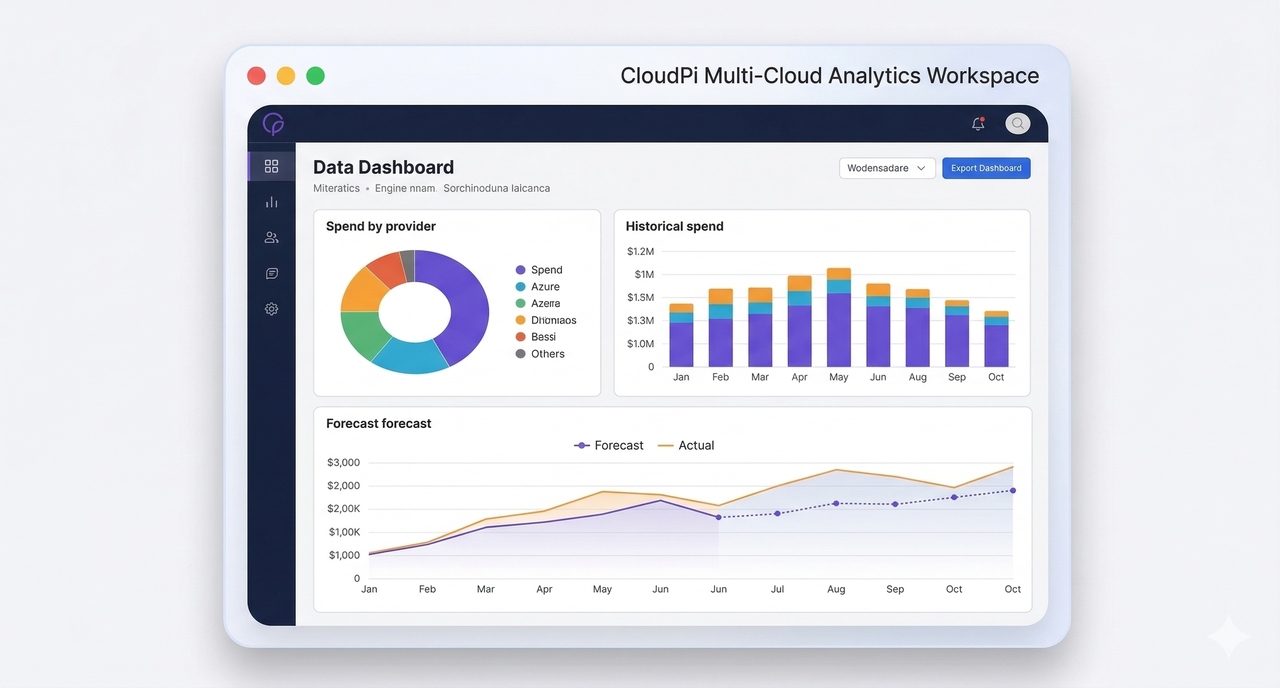Toggle the Dinoniaos legend entry
The image size is (1280, 688).
coord(546,320)
